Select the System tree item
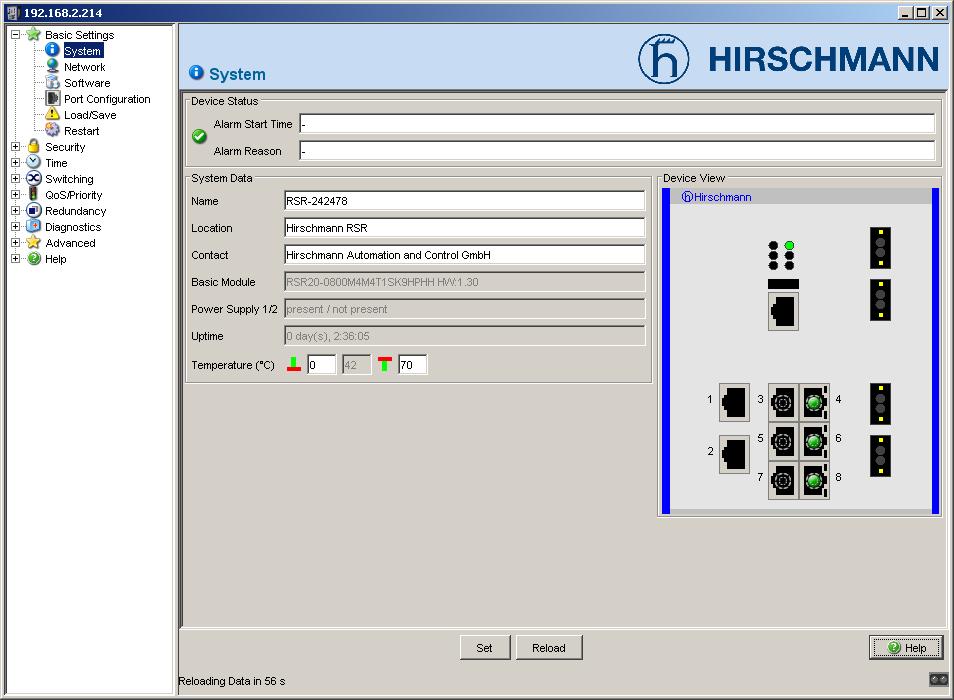The width and height of the screenshot is (954, 700). (83, 51)
